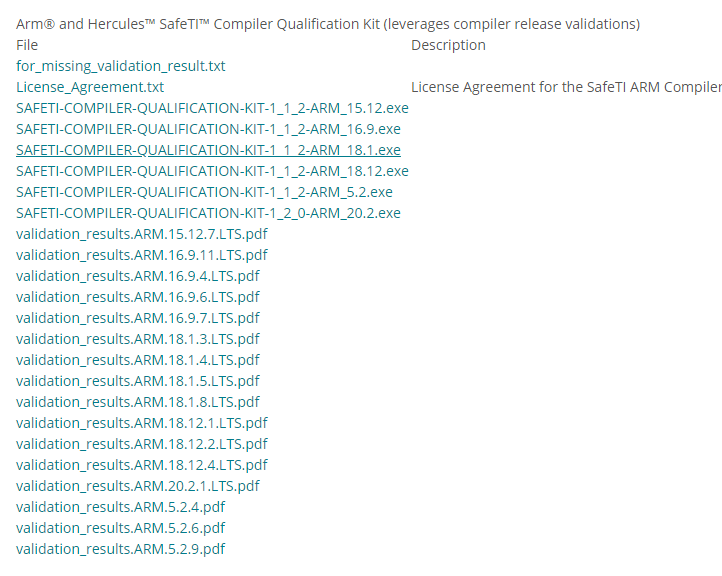722x576 pixels.
Task: Download the underlined ARM_18.1.exe qualification kit
Action: coord(208,150)
